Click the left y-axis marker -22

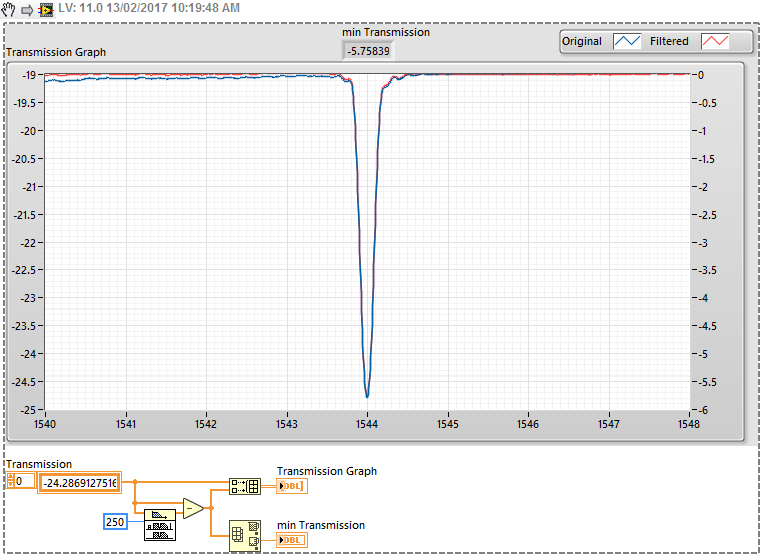pyautogui.click(x=28, y=243)
